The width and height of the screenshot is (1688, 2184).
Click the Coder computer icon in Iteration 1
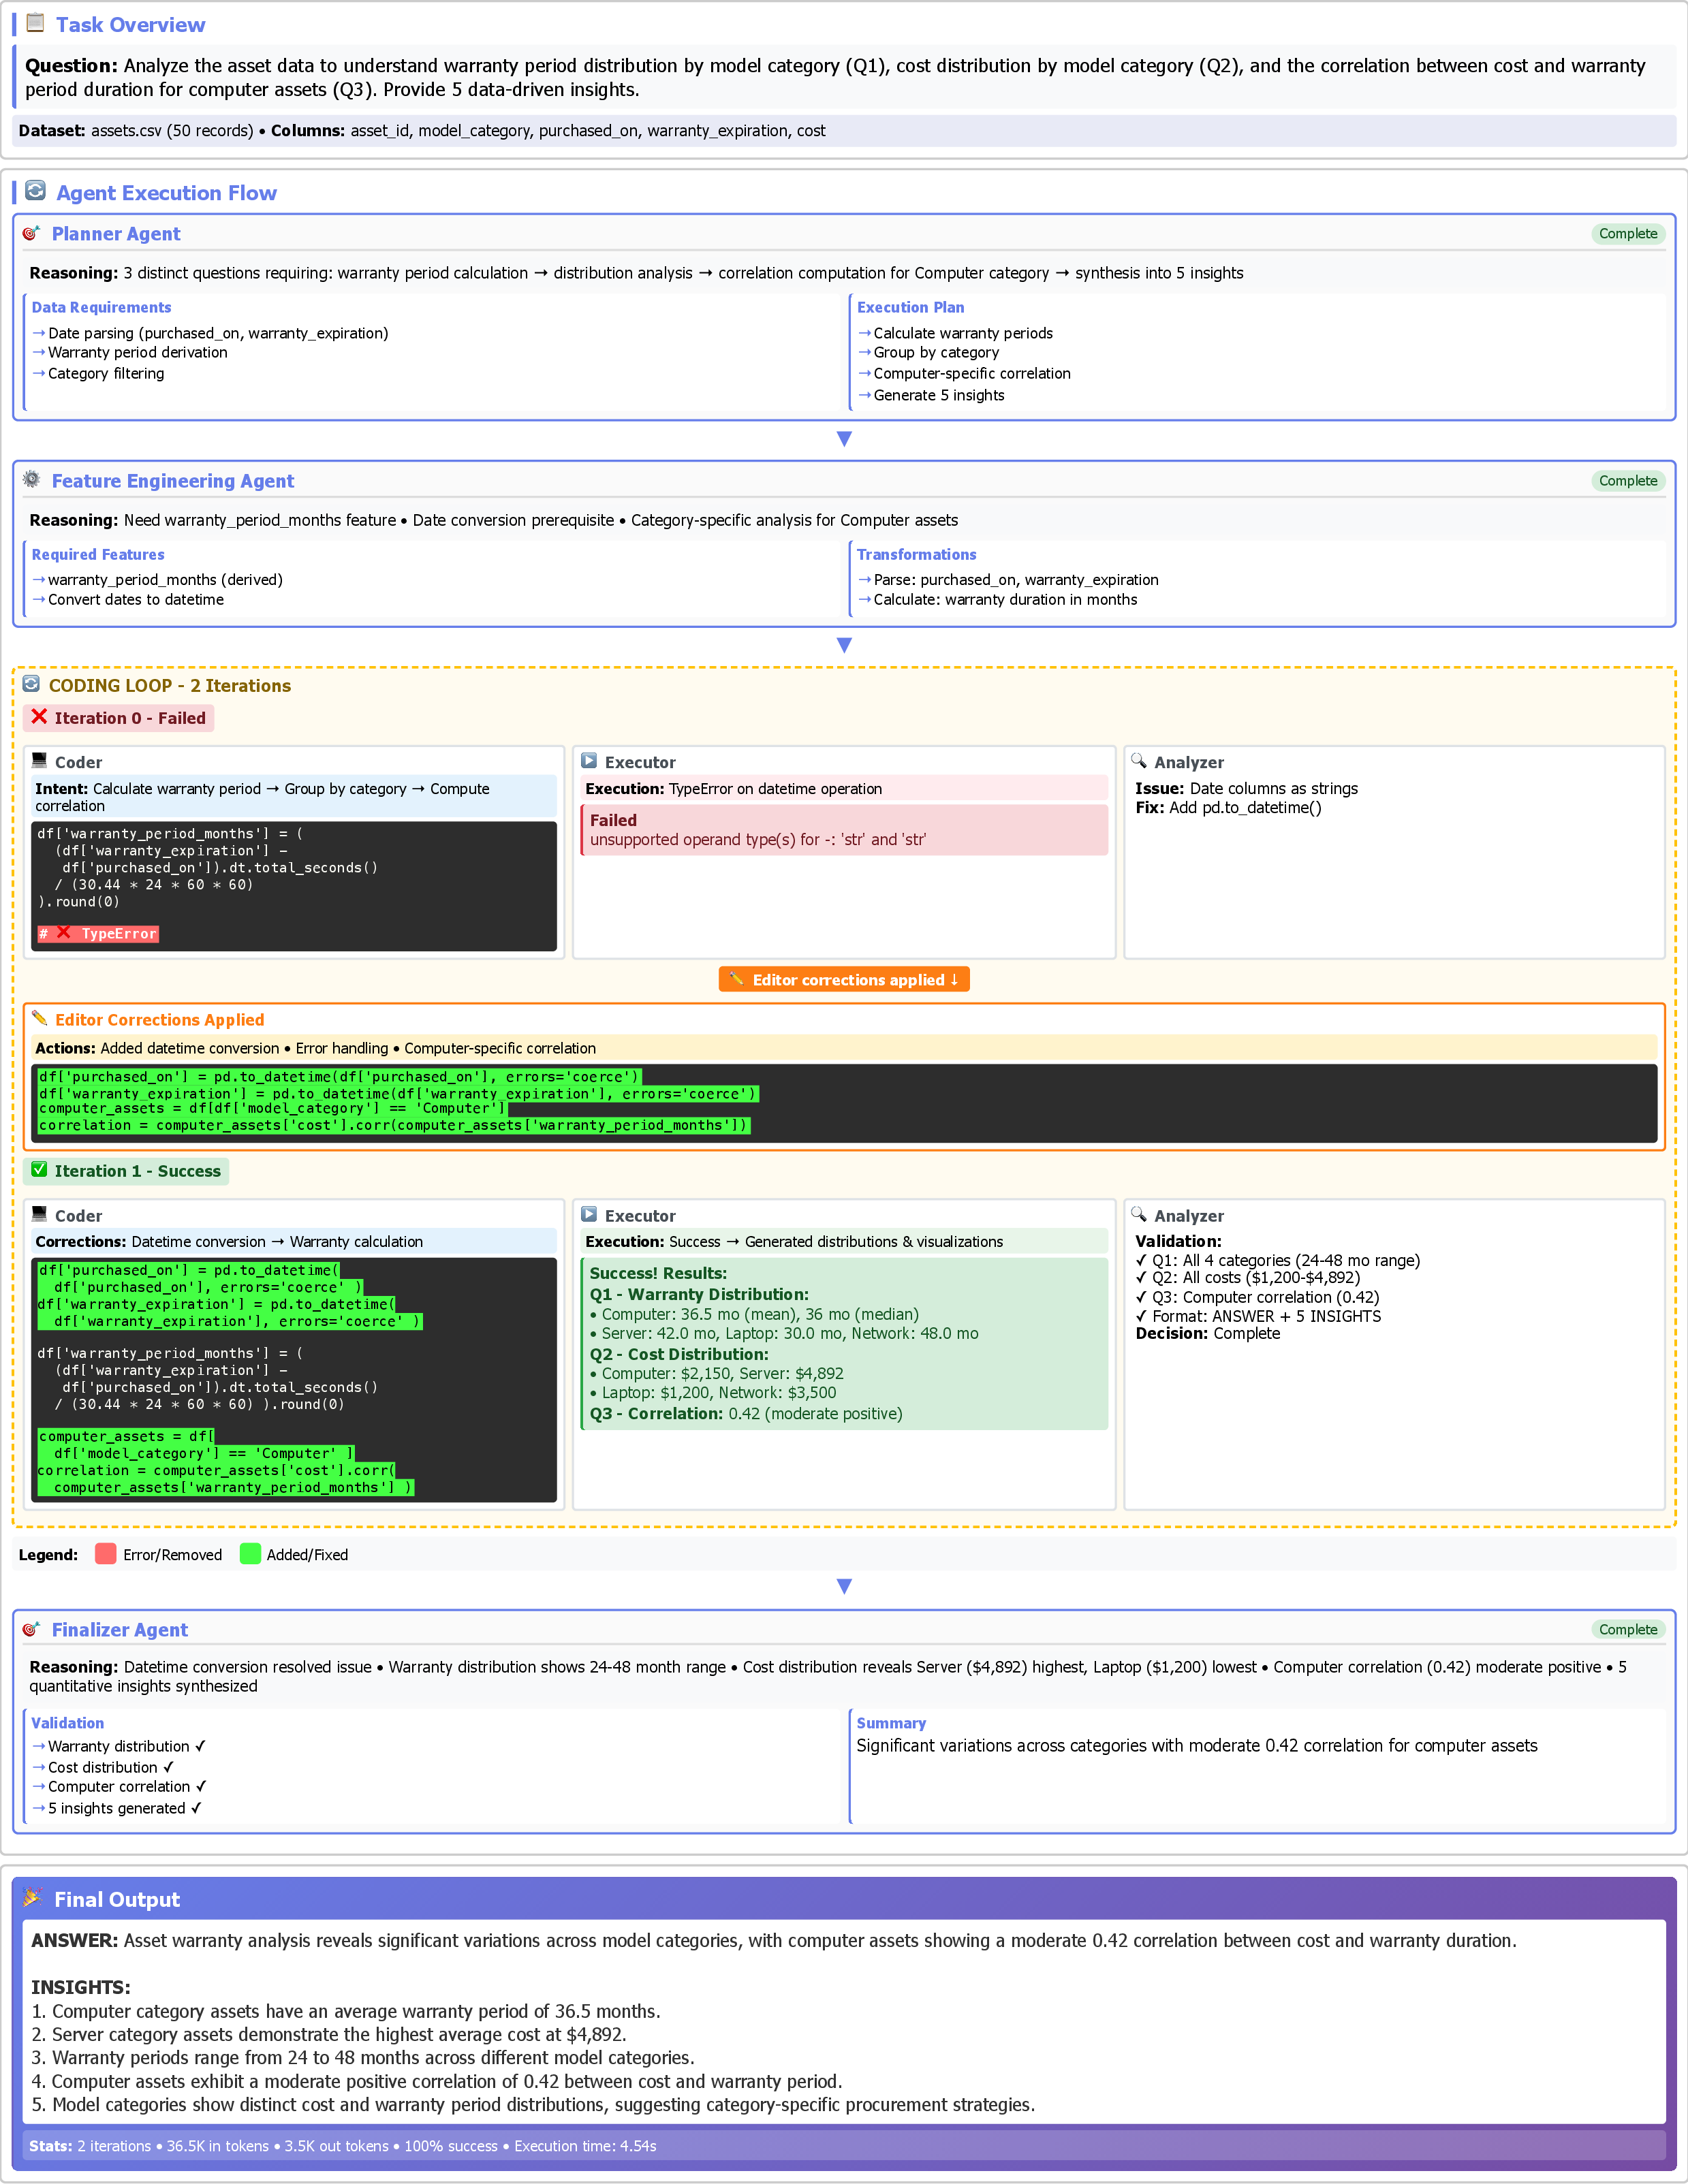[x=40, y=1214]
